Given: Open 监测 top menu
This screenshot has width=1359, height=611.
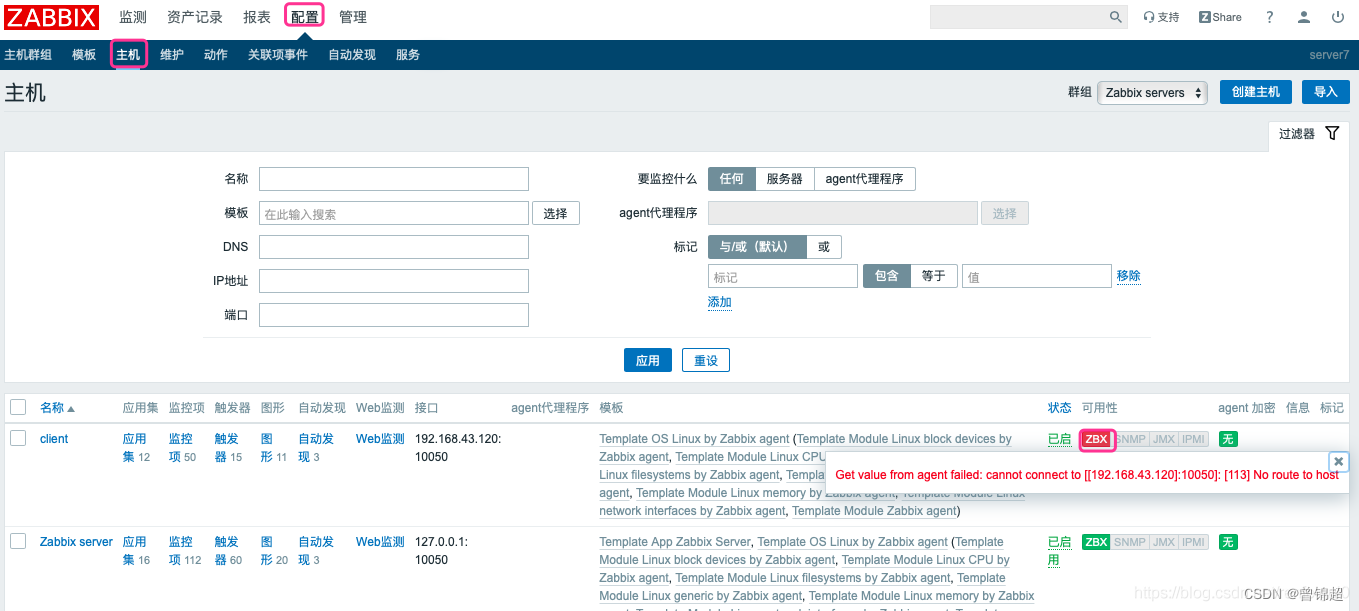Looking at the screenshot, I should (x=133, y=17).
